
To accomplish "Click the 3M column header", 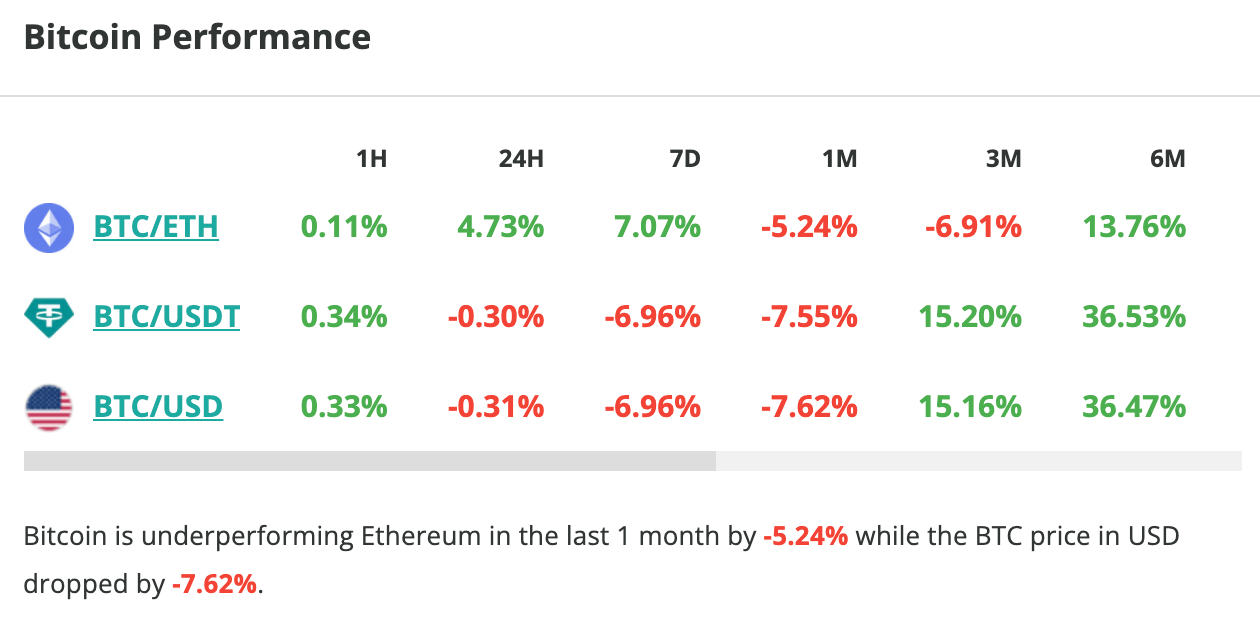I will click(1003, 159).
